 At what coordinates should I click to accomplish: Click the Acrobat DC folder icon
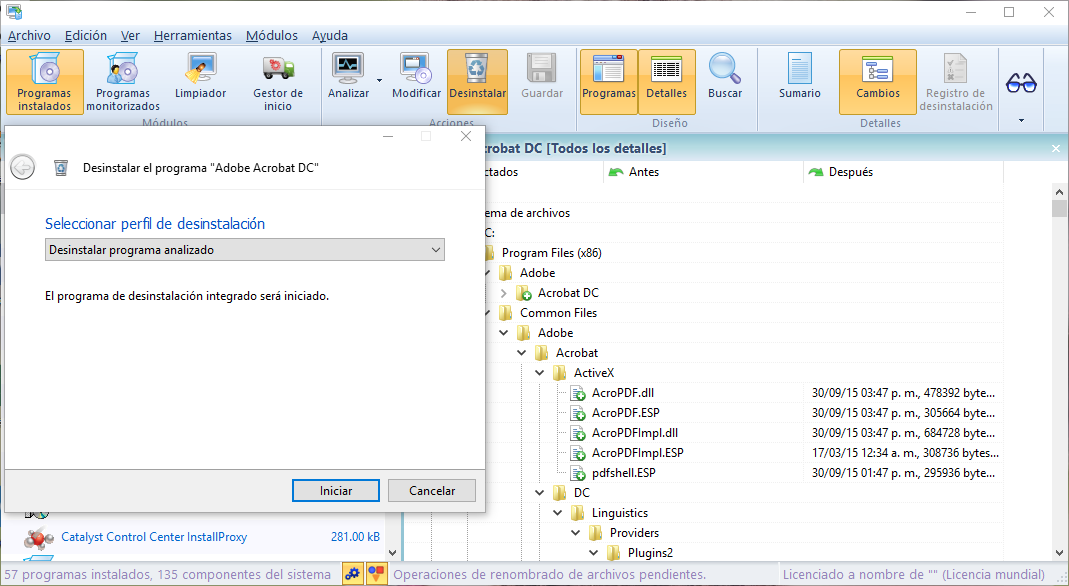(x=524, y=293)
